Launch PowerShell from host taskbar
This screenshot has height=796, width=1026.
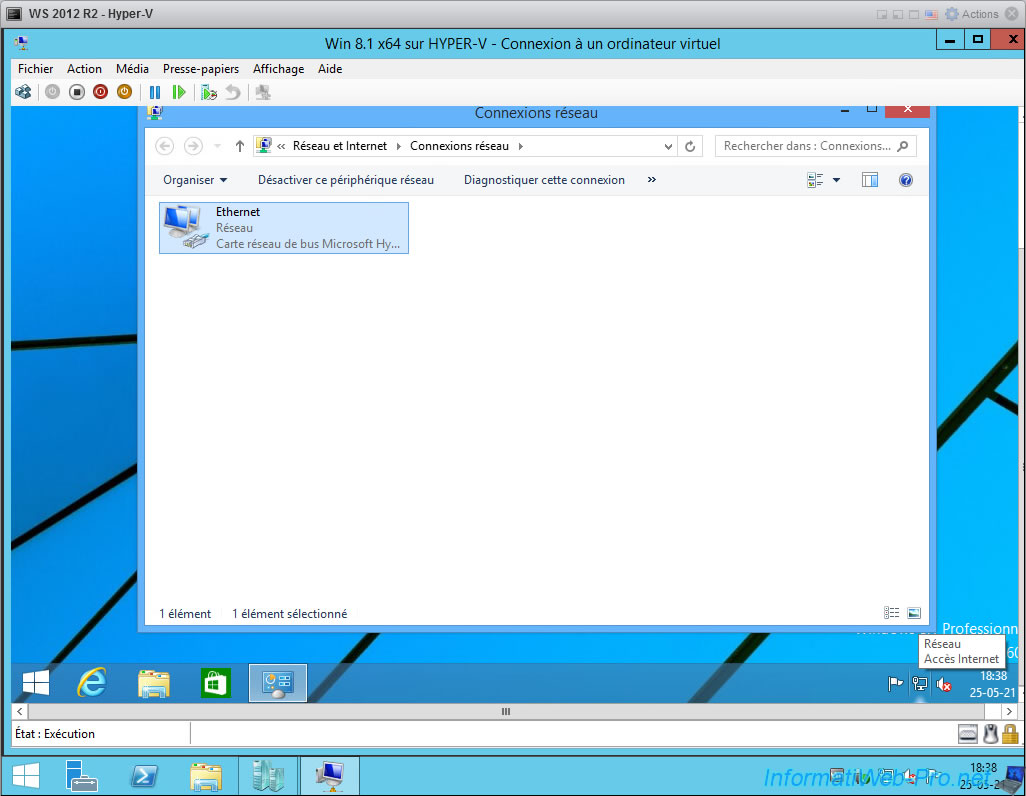click(144, 776)
